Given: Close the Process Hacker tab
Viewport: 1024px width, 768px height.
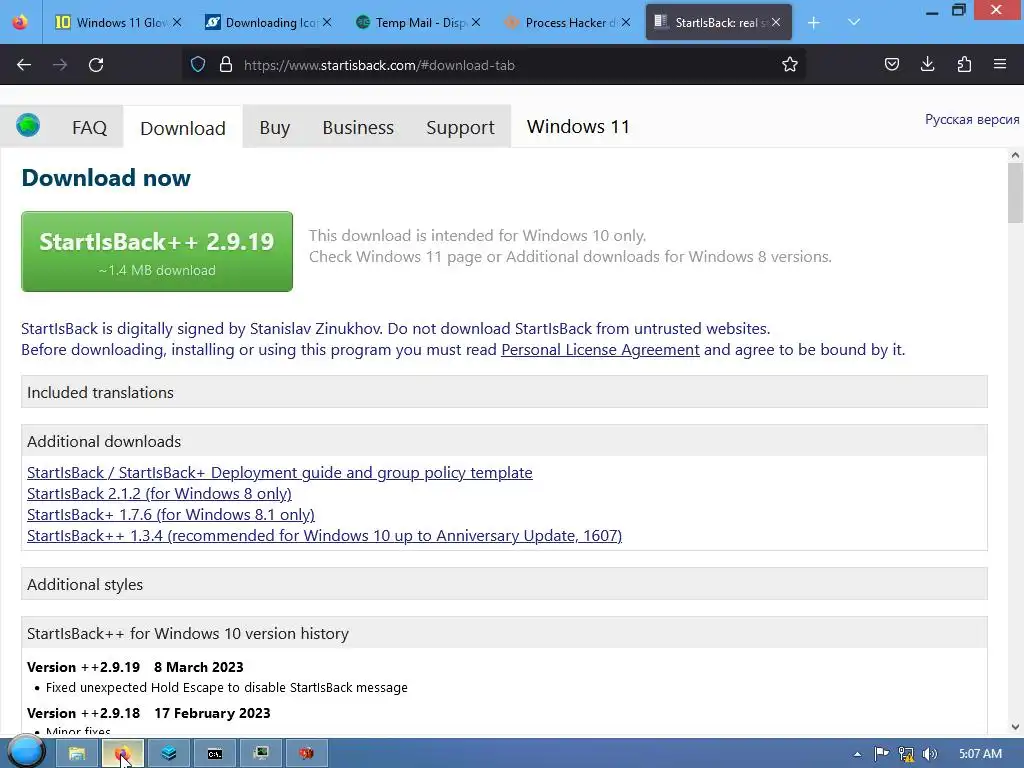Looking at the screenshot, I should point(626,22).
